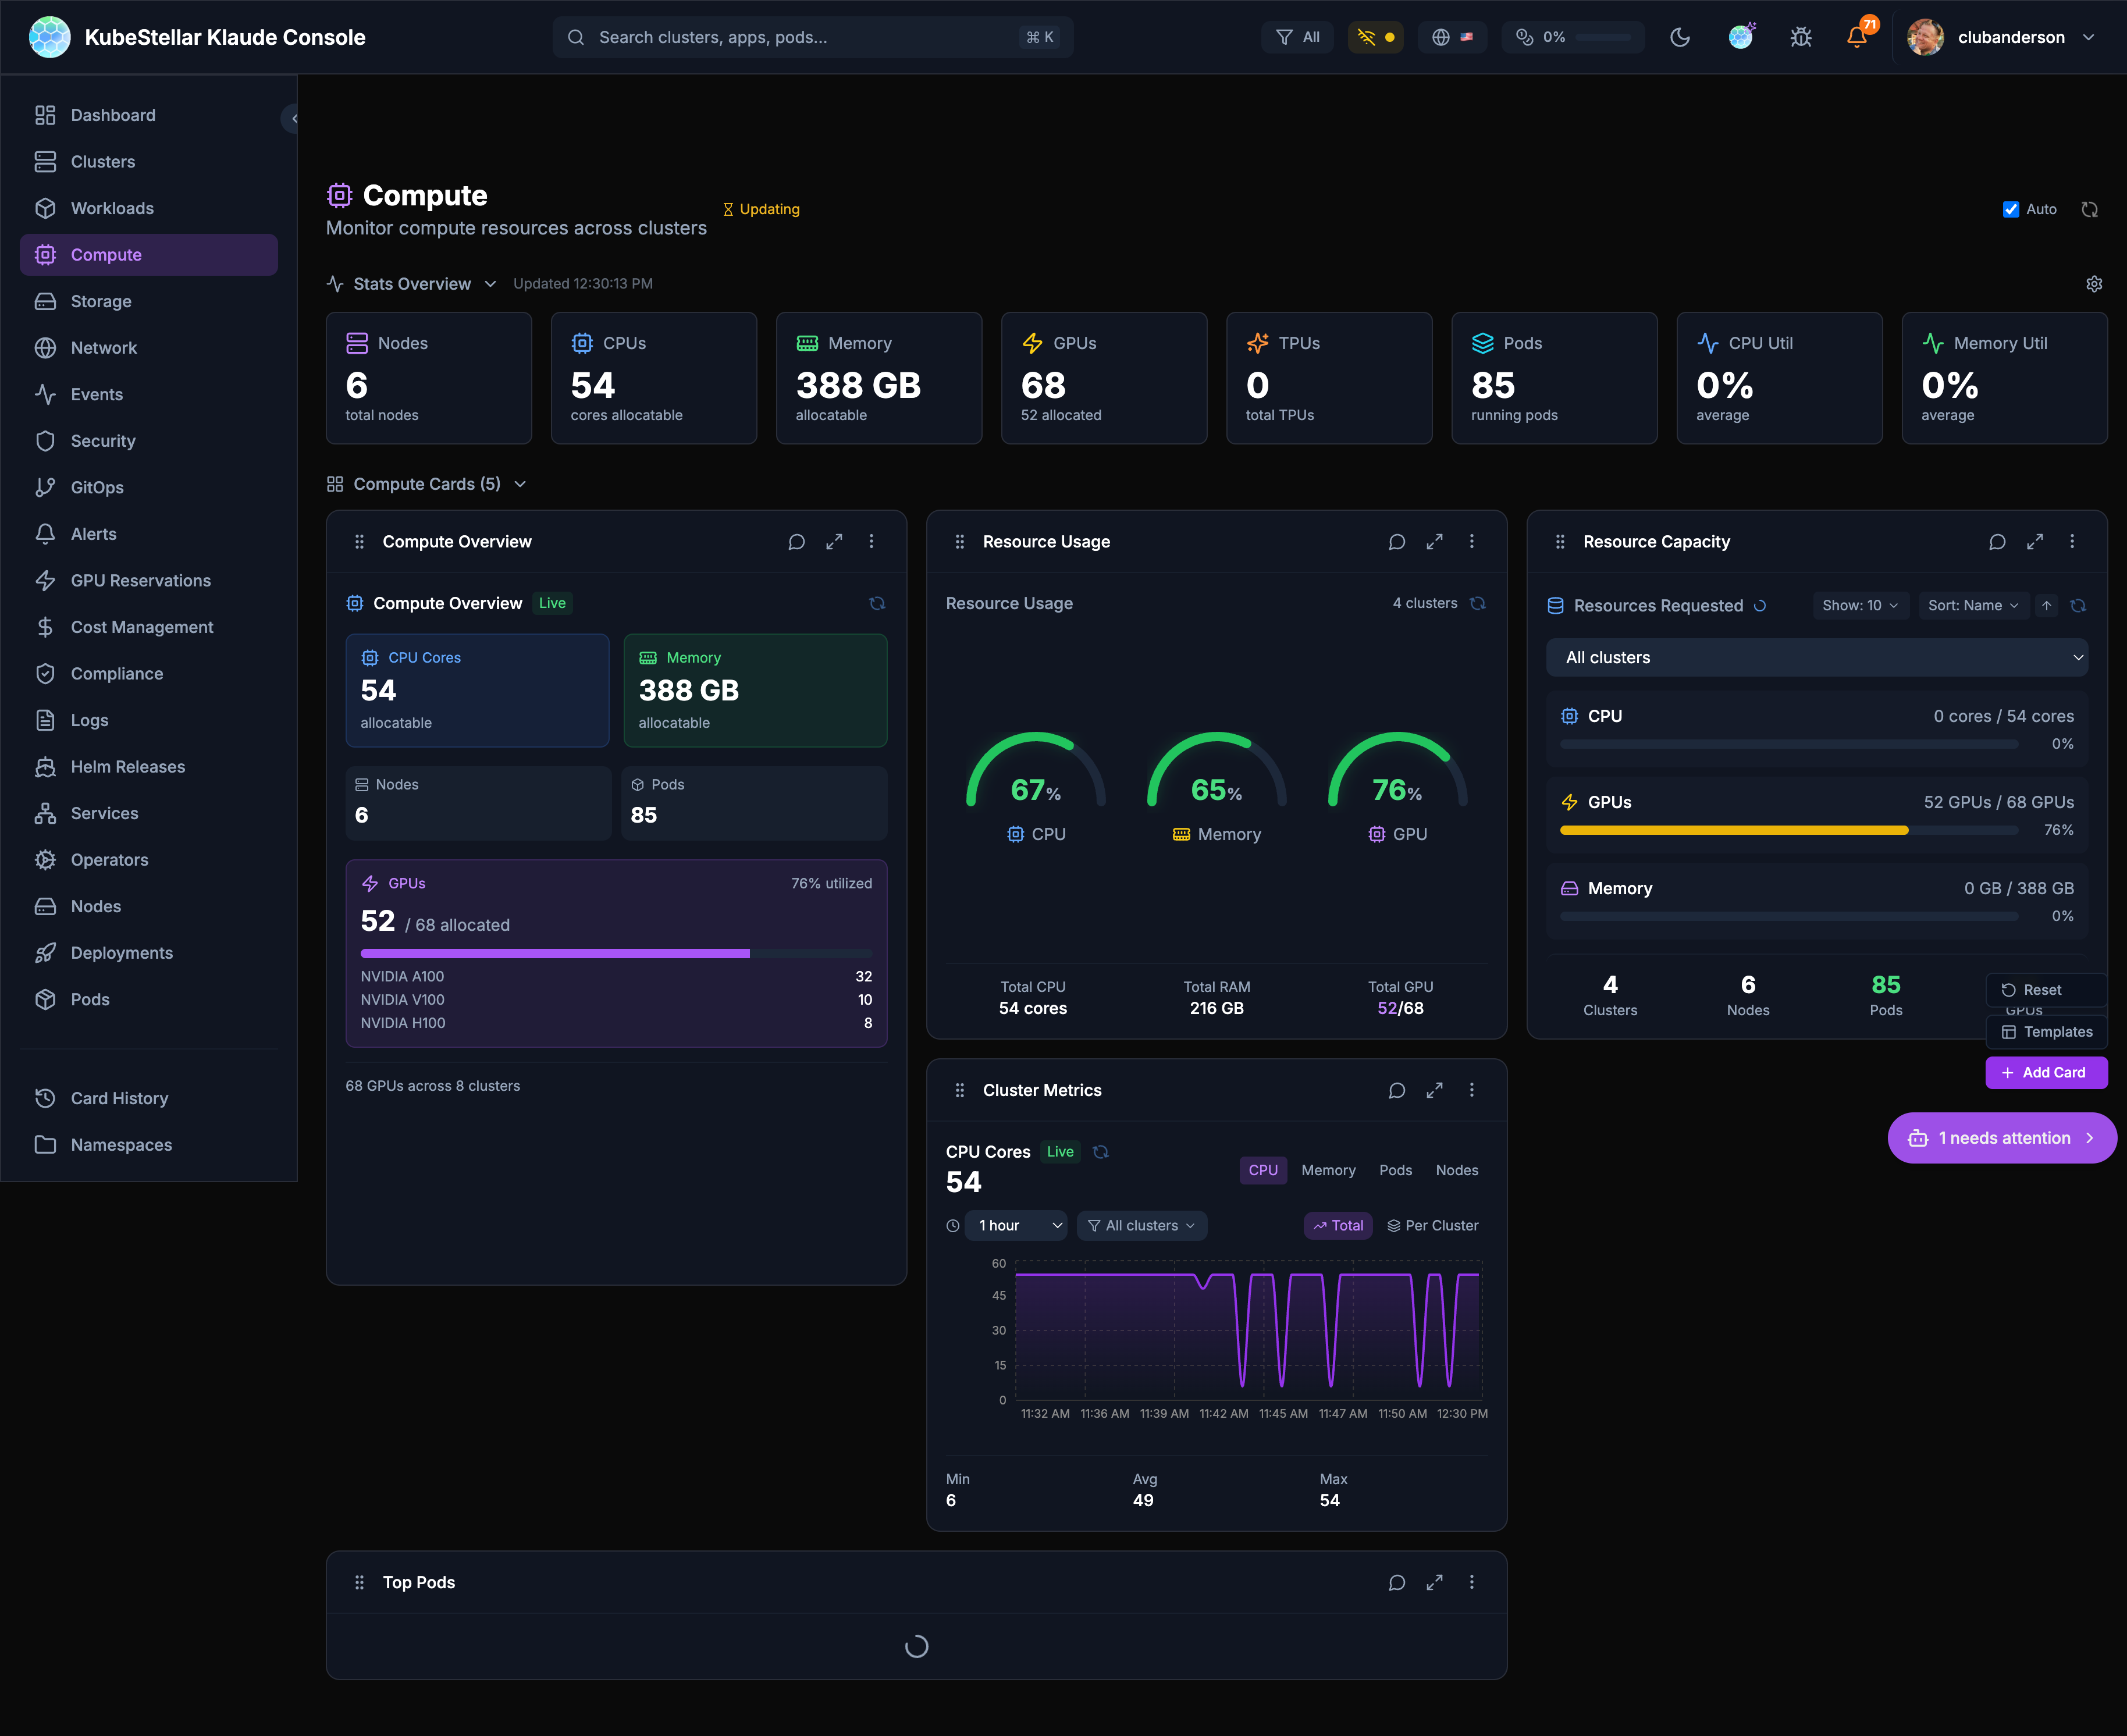This screenshot has height=1736, width=2127.
Task: Click the notifications bell icon
Action: coord(1856,37)
